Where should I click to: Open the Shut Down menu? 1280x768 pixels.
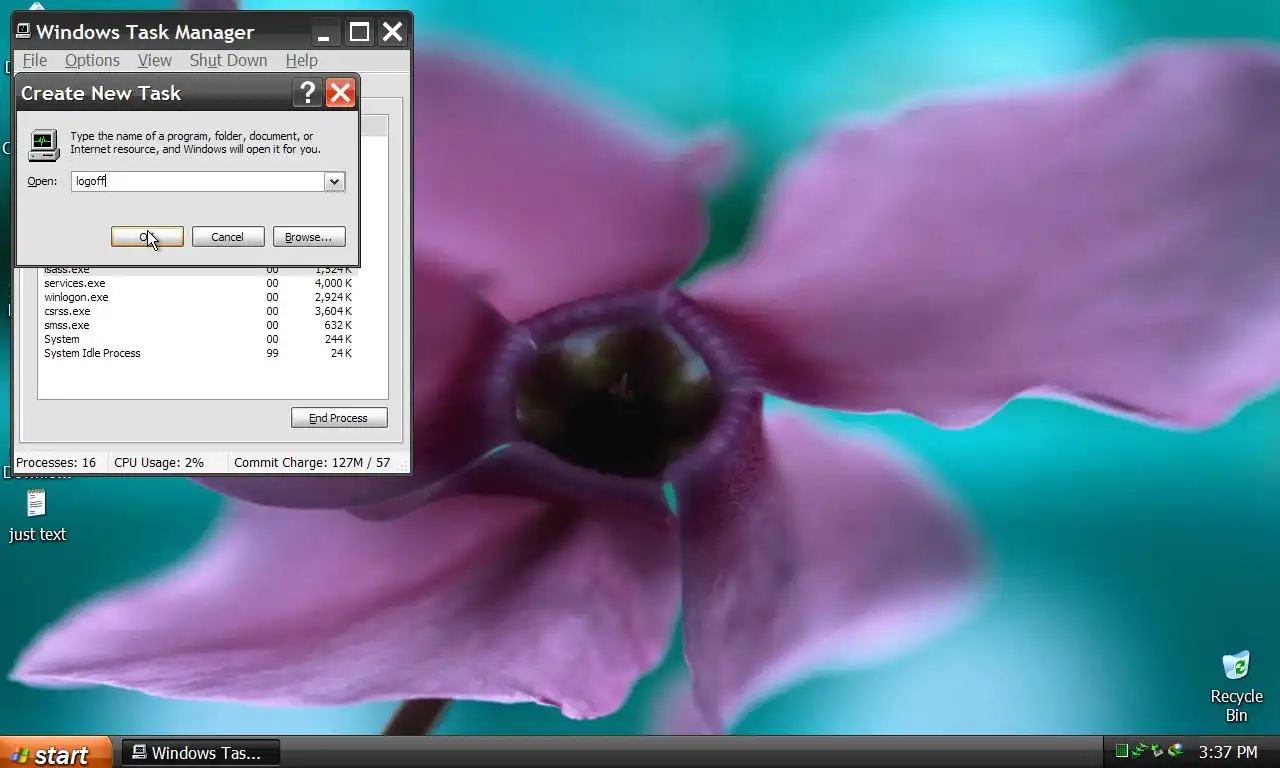click(228, 60)
